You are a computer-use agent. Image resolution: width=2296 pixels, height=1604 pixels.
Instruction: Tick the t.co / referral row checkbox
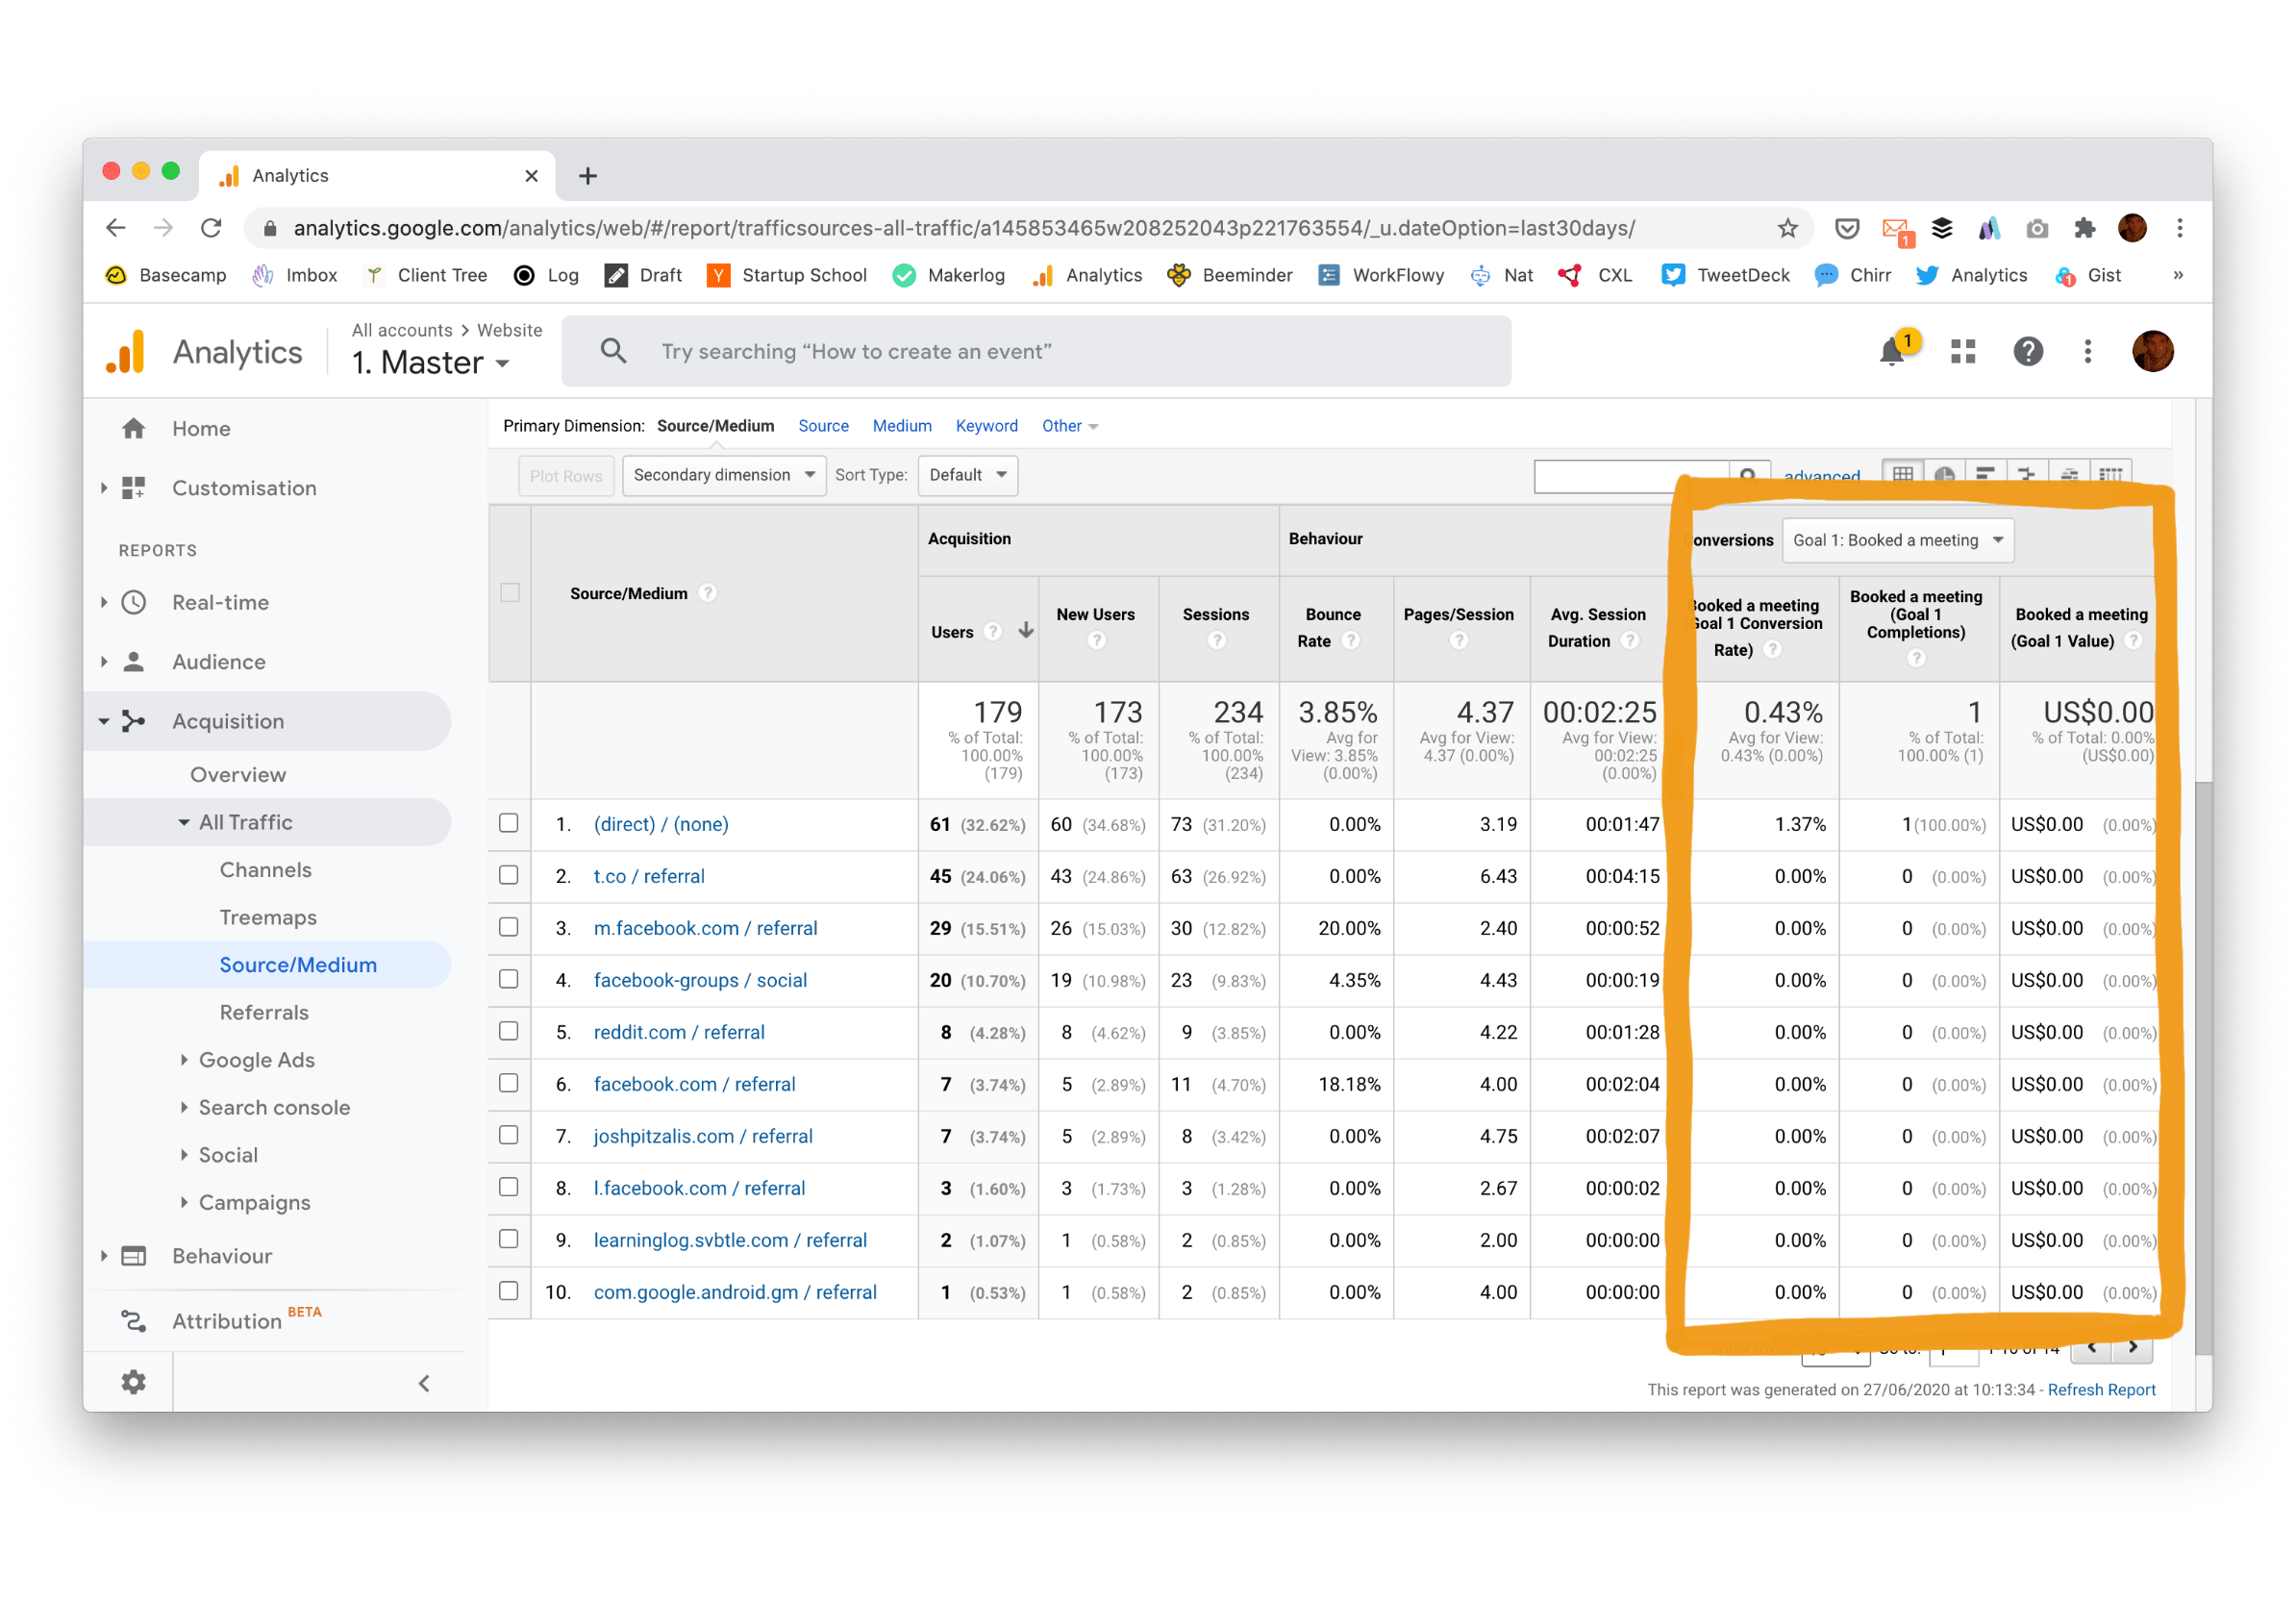coord(509,875)
